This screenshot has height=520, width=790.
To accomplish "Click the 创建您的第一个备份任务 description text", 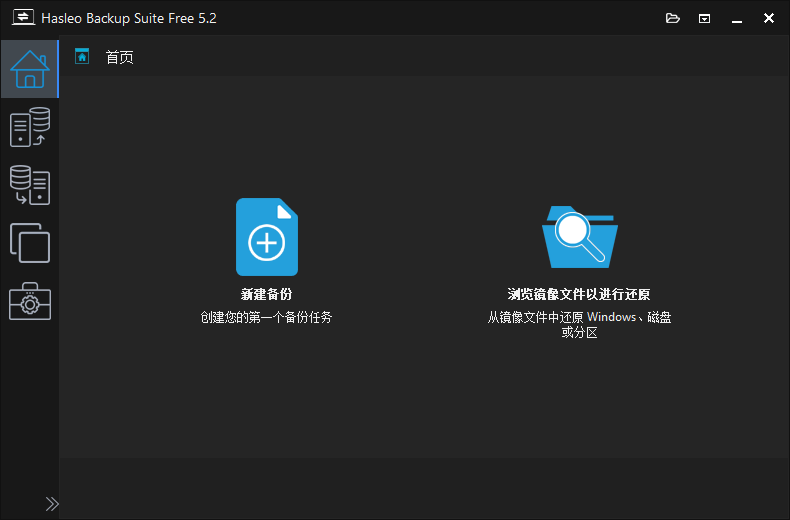I will click(266, 317).
